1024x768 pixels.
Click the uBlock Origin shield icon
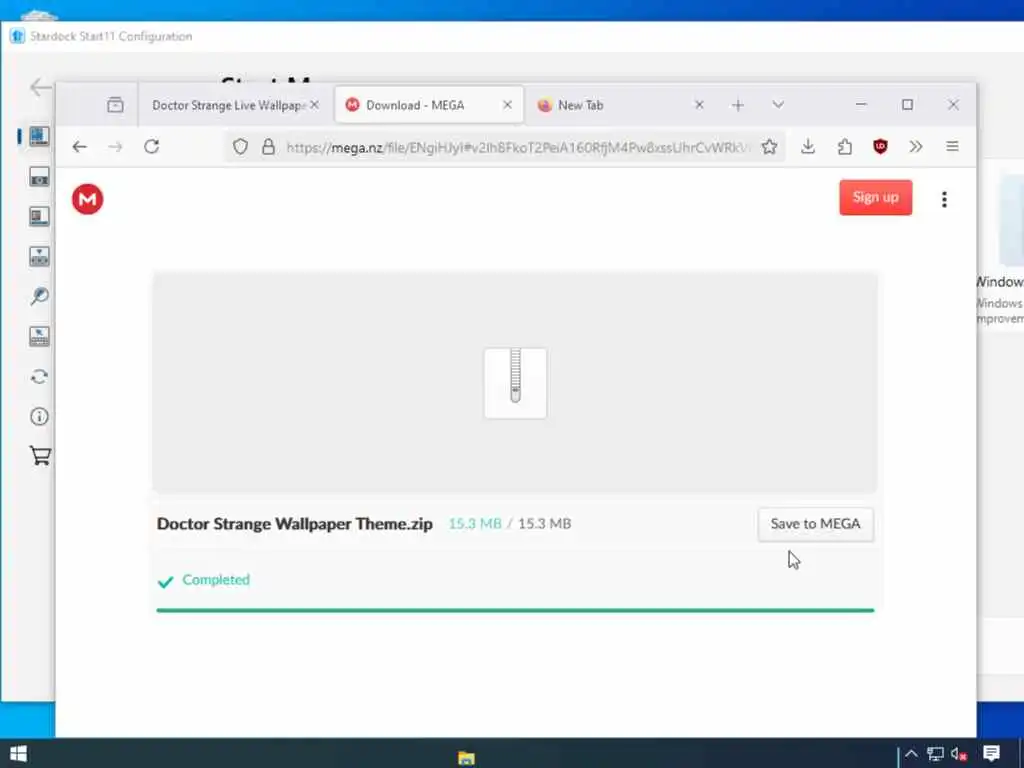pos(880,147)
